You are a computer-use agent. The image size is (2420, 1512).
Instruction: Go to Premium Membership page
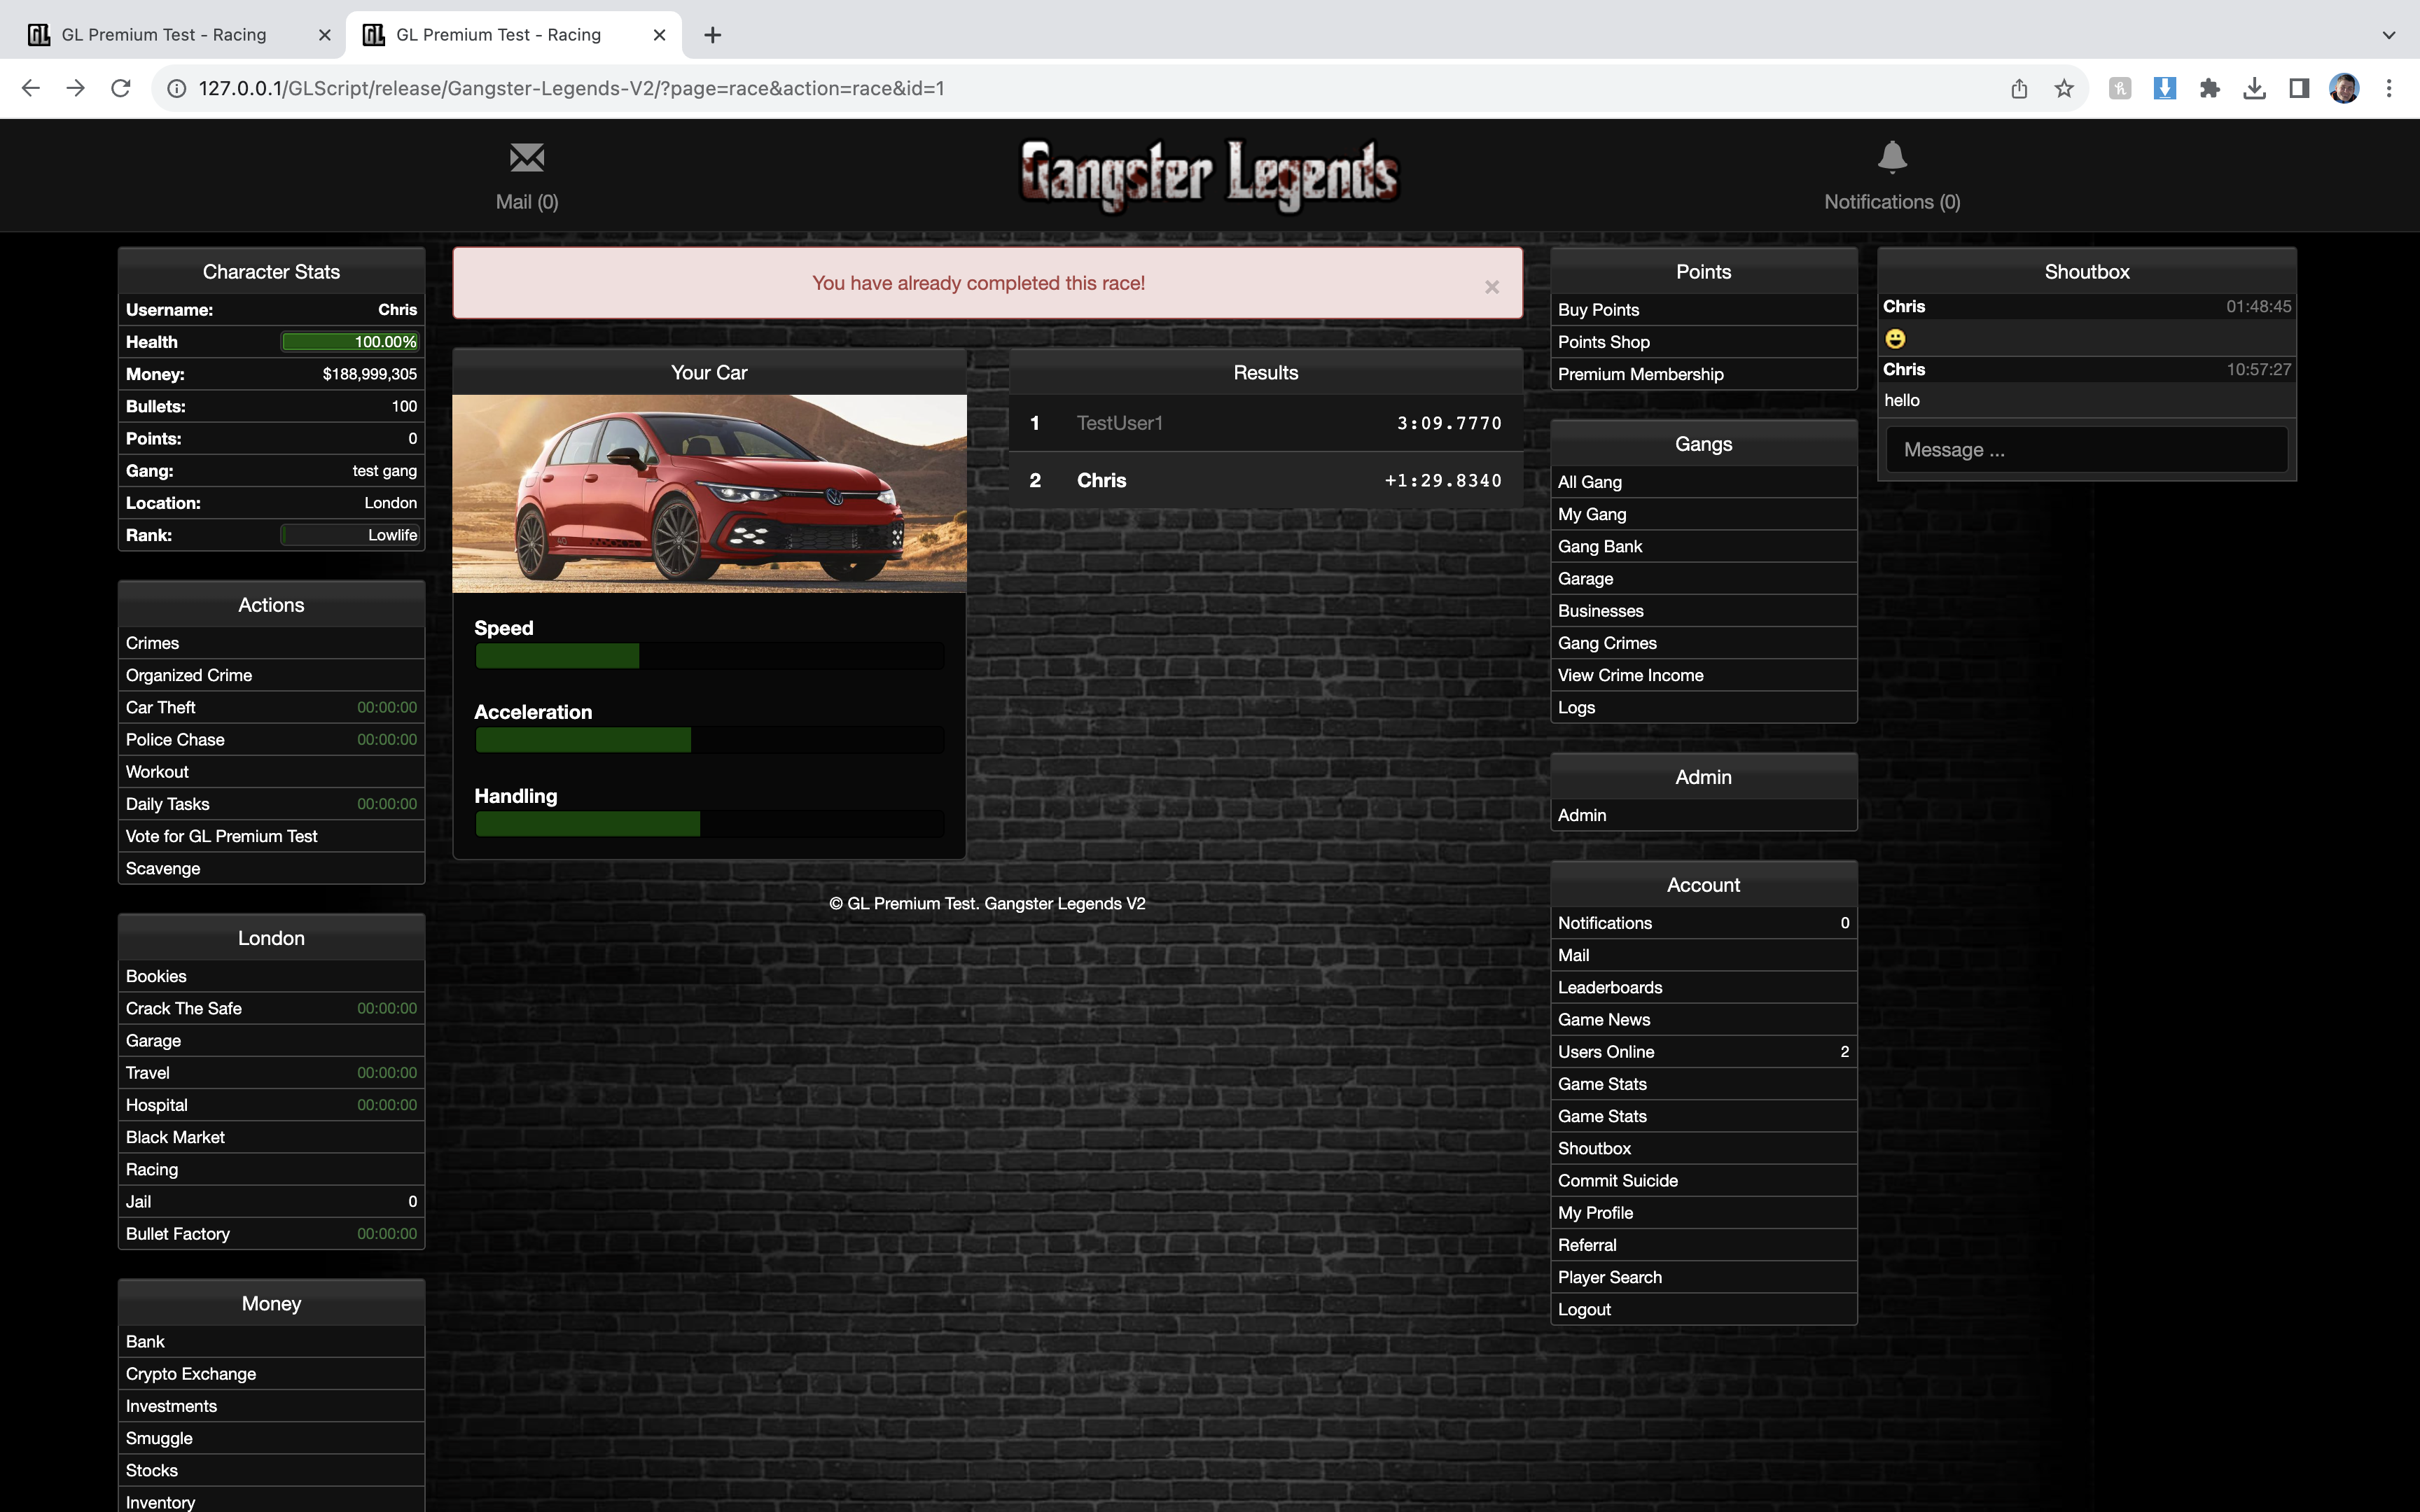(1640, 374)
